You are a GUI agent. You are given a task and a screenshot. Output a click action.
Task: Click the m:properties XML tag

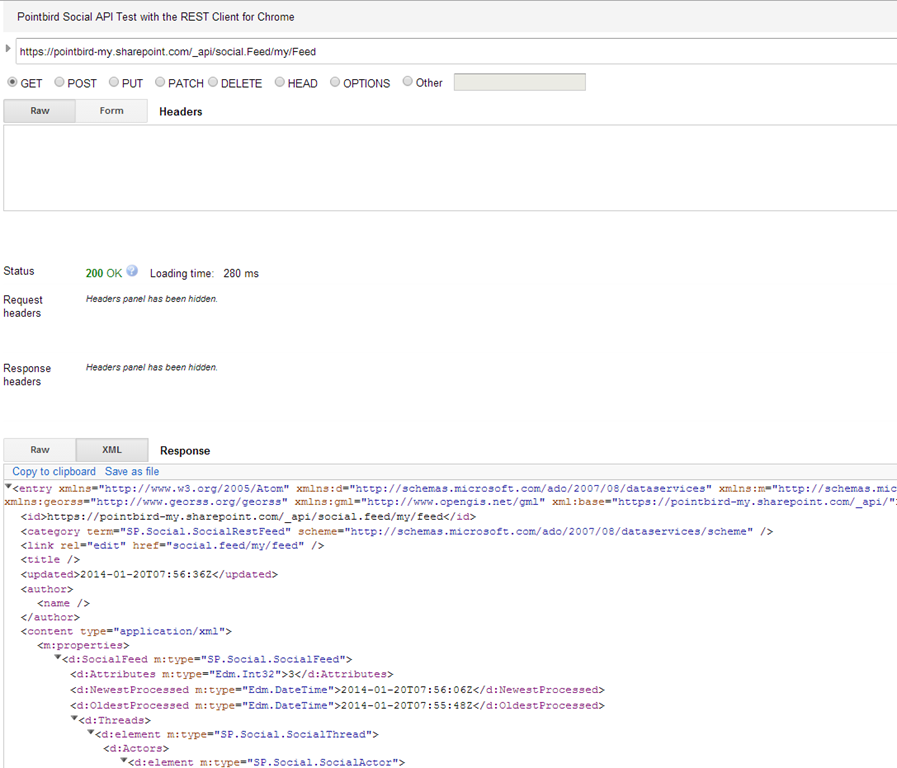click(x=84, y=646)
